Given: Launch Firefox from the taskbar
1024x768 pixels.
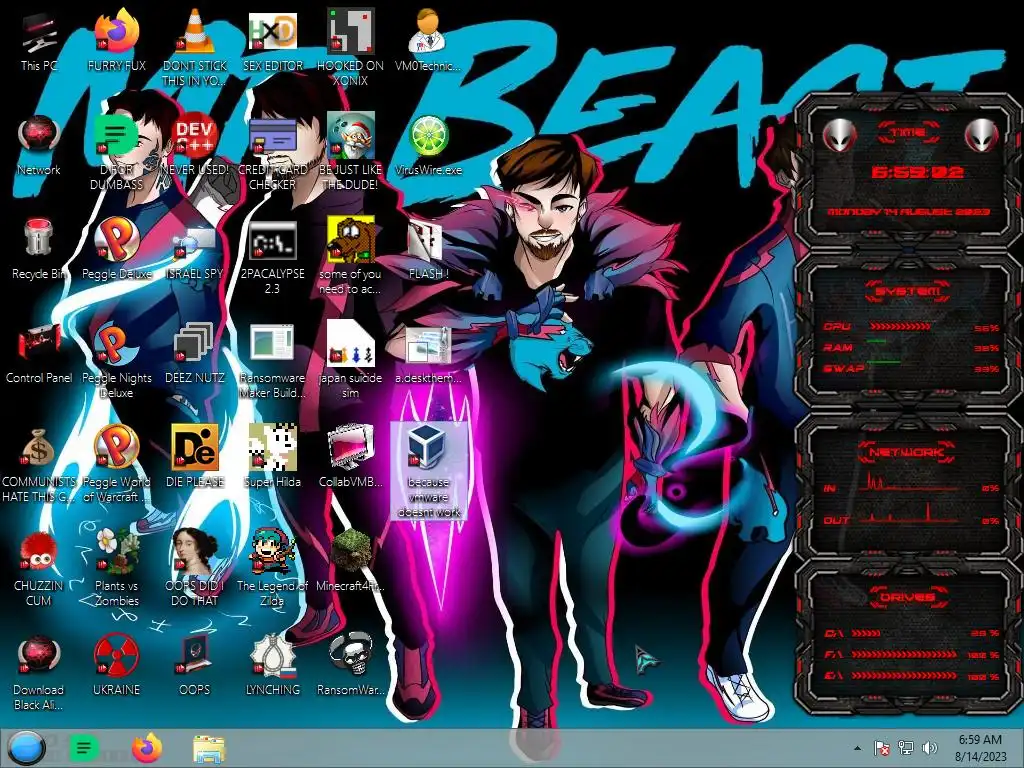Looking at the screenshot, I should pyautogui.click(x=146, y=748).
